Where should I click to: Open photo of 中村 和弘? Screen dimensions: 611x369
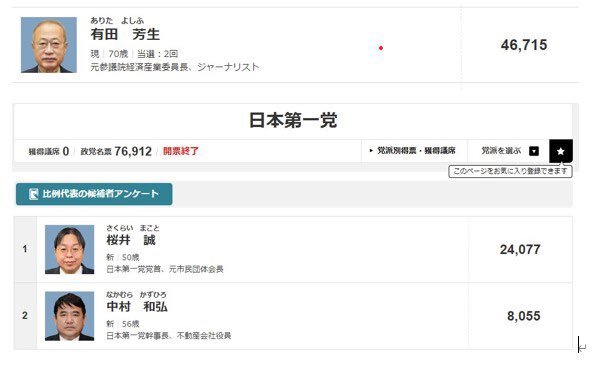(x=69, y=316)
